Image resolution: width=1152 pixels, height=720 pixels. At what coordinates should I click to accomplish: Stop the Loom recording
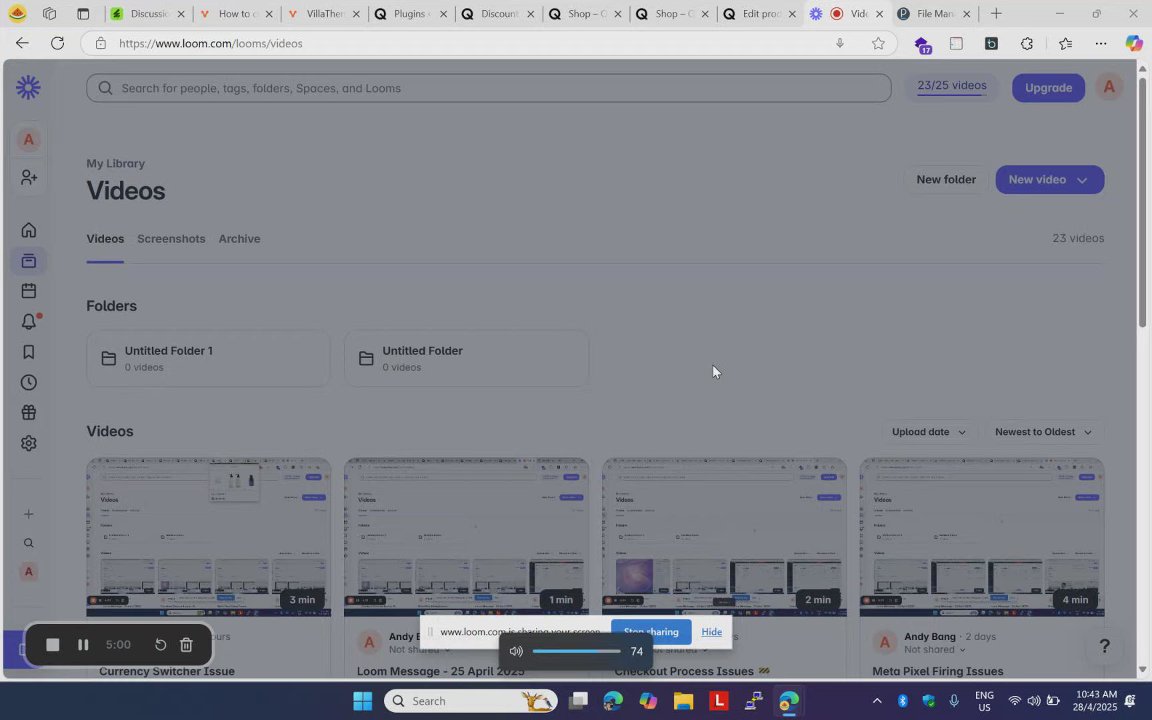coord(52,644)
